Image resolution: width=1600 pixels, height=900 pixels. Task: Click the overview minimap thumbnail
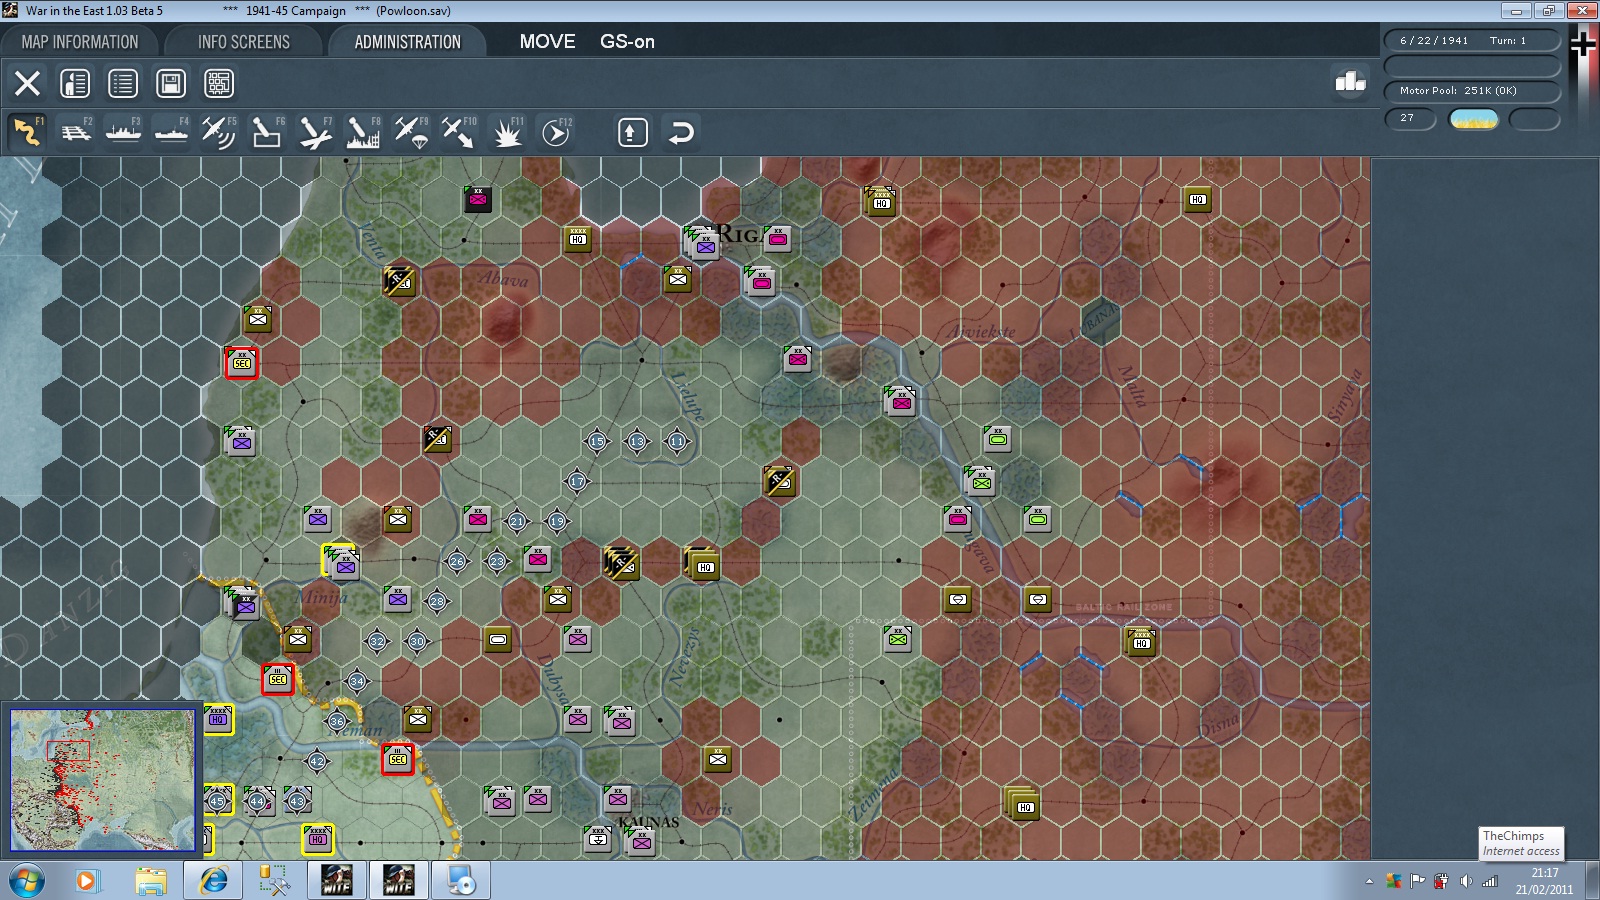[x=102, y=780]
